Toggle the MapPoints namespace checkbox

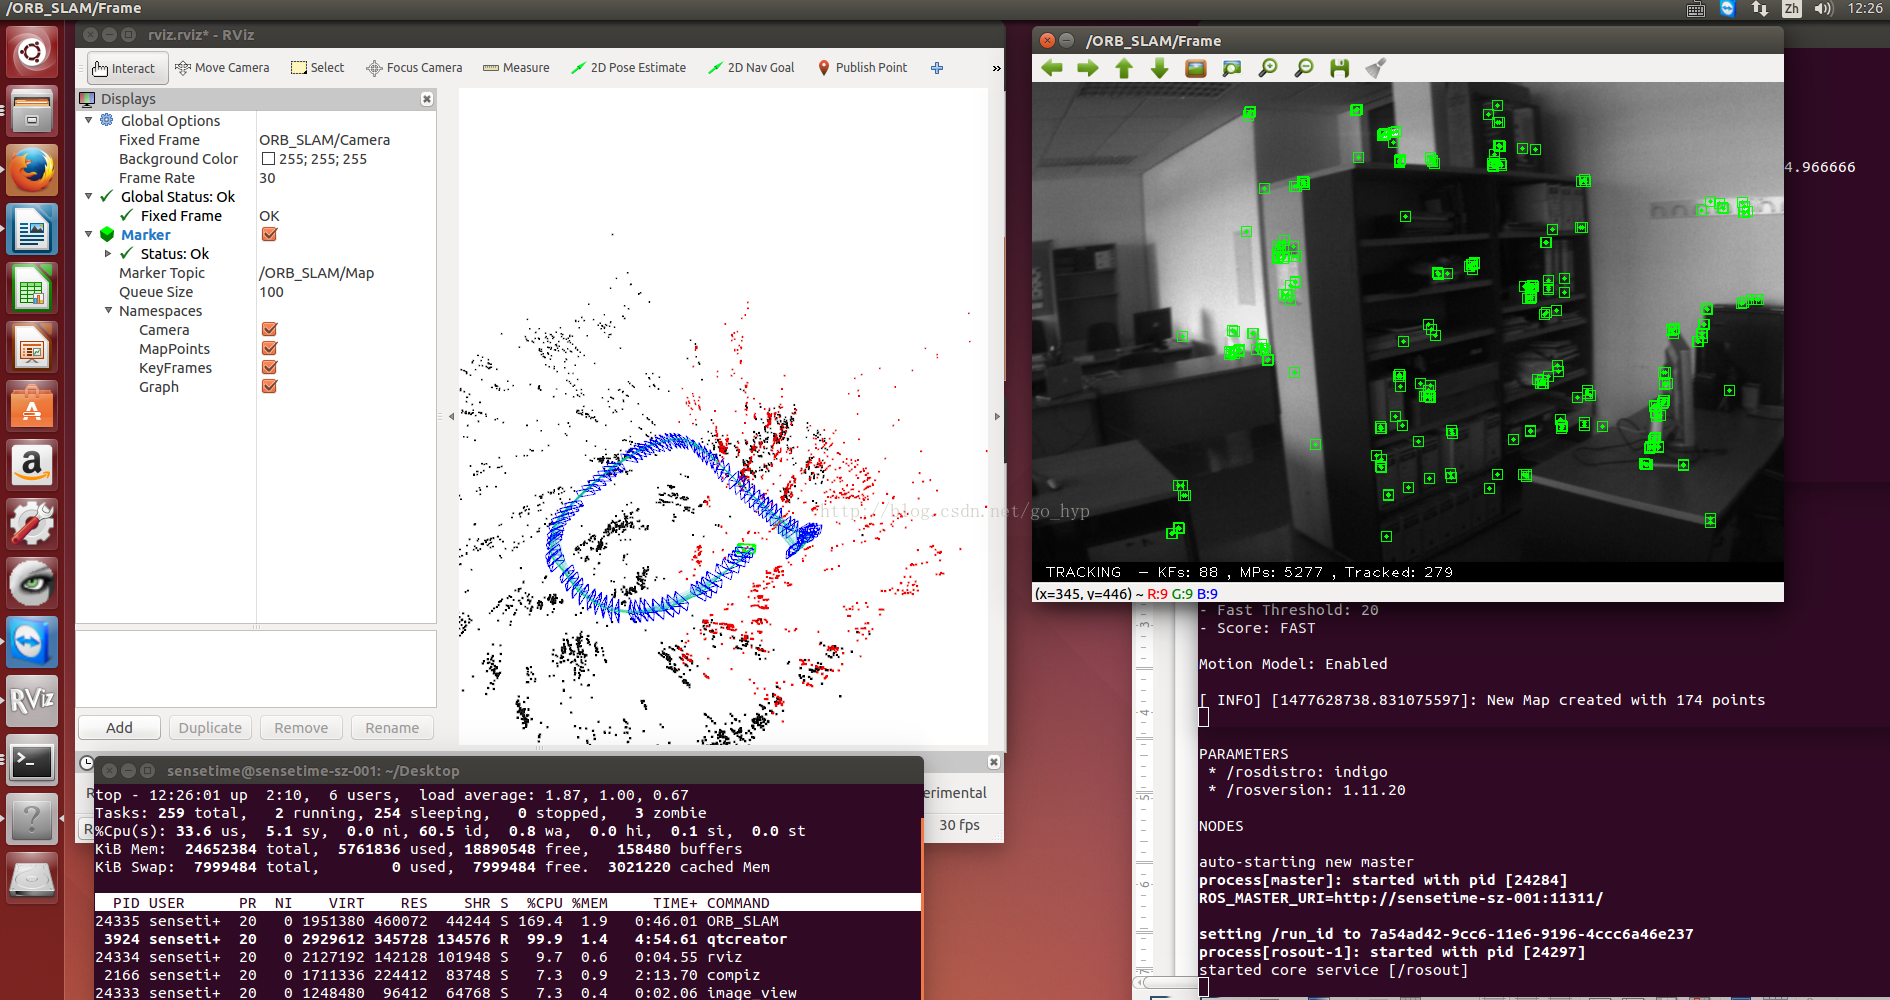tap(269, 349)
